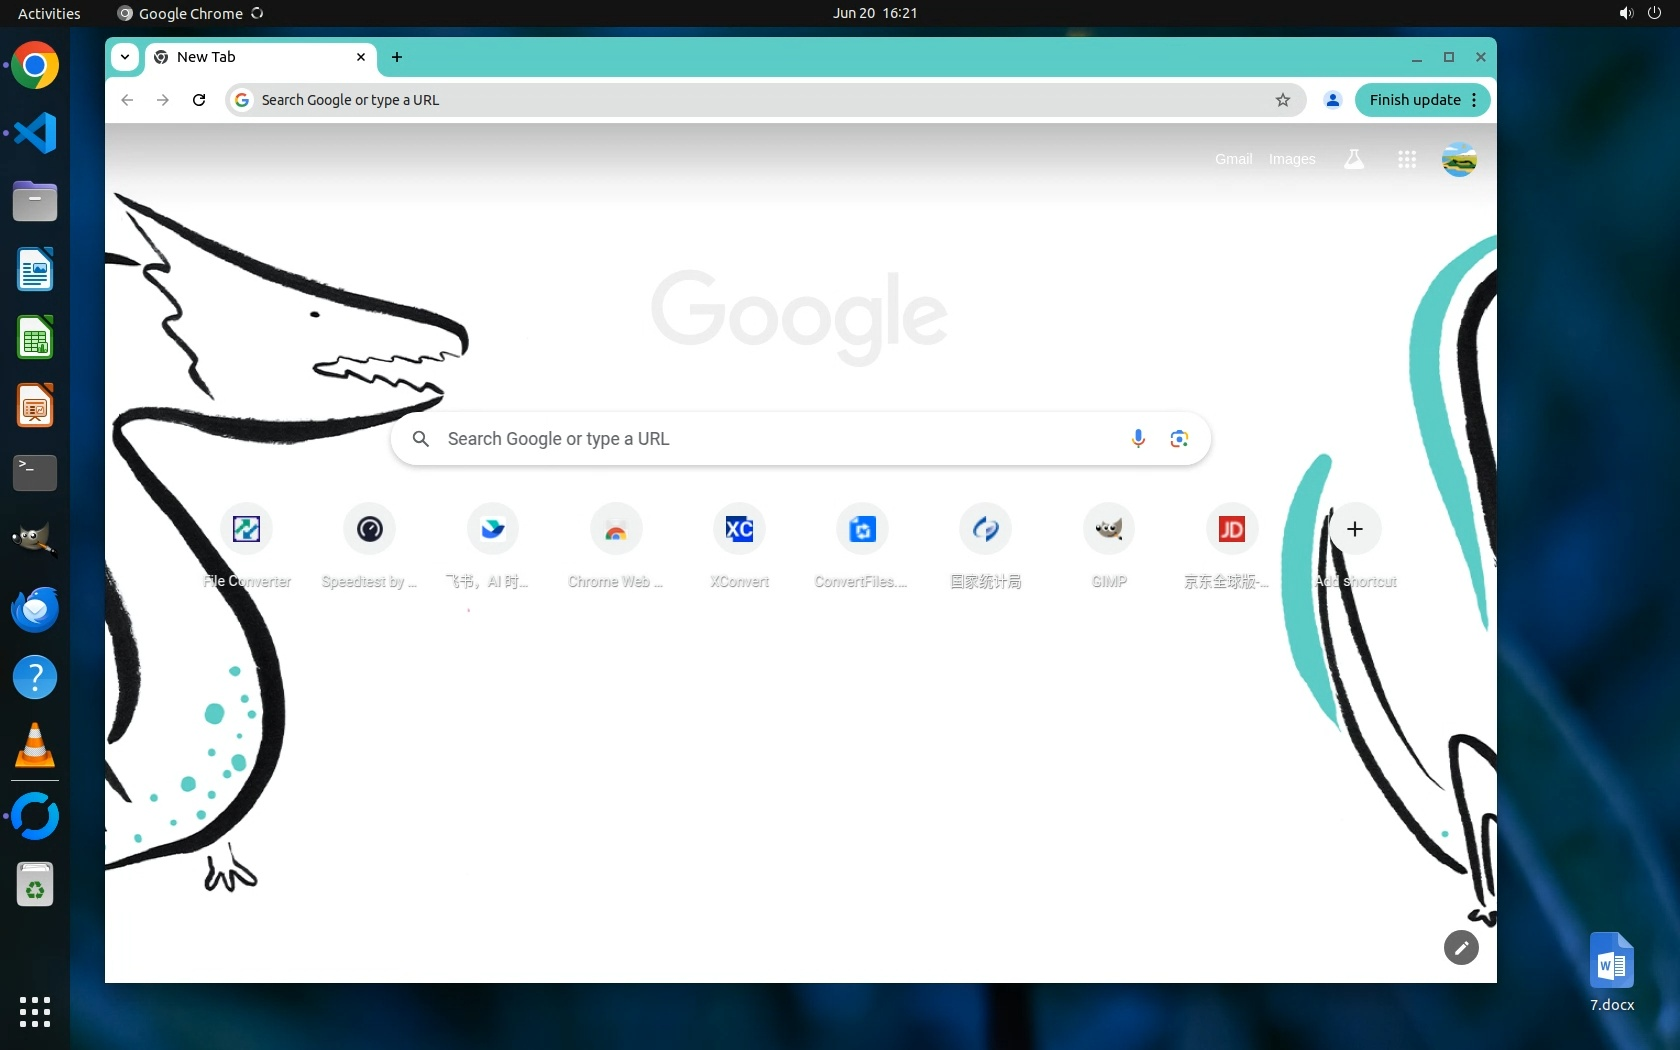1680x1050 pixels.
Task: Expand the tab search dropdown
Action: point(125,57)
